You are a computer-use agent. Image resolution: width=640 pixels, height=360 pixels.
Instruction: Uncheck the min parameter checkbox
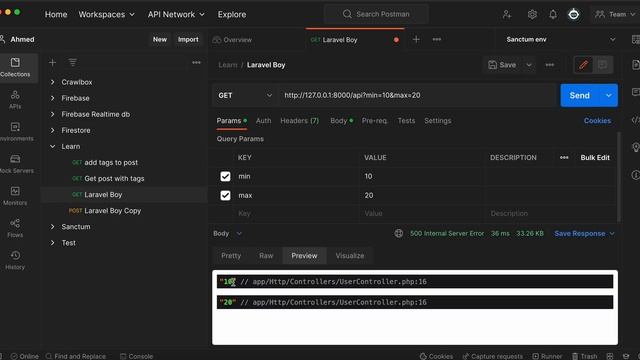click(225, 176)
